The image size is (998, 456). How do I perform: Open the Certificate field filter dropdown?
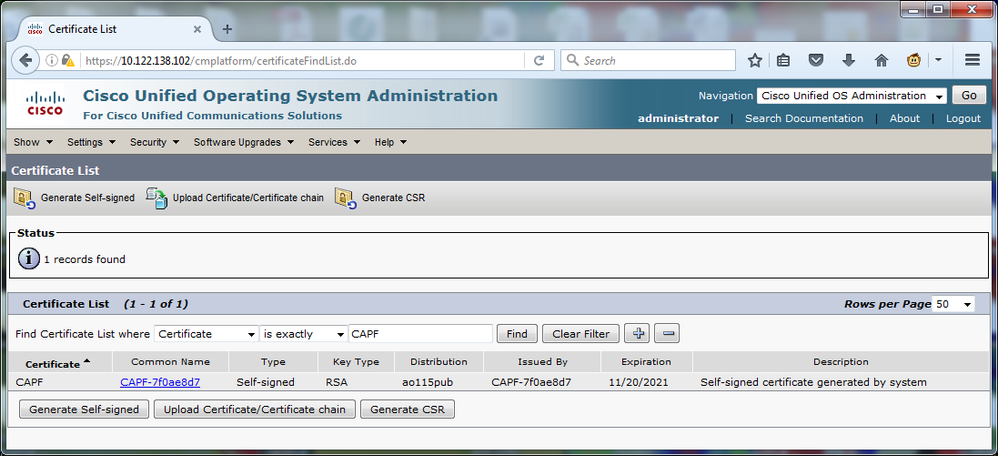coord(206,334)
